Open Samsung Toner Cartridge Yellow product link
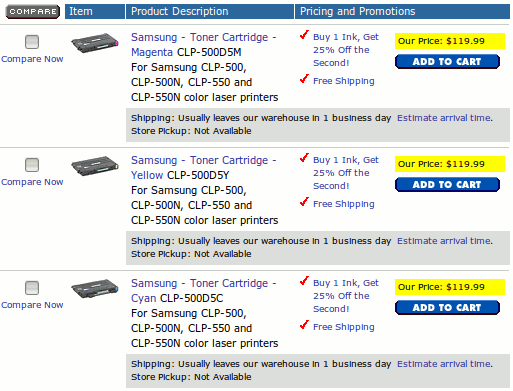 click(x=203, y=168)
